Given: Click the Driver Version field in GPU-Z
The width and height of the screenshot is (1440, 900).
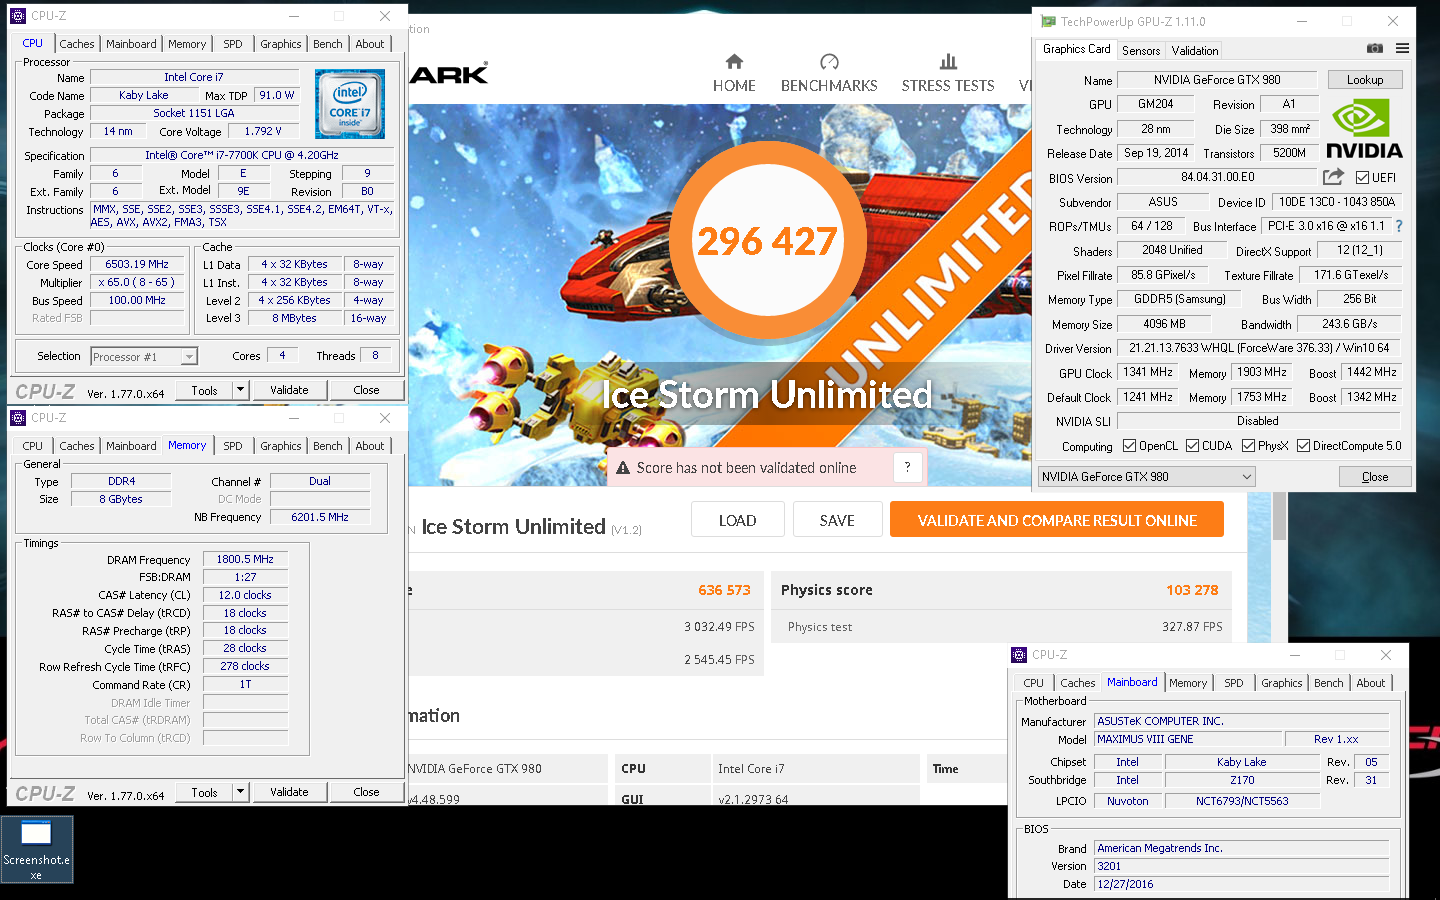Looking at the screenshot, I should [1259, 348].
